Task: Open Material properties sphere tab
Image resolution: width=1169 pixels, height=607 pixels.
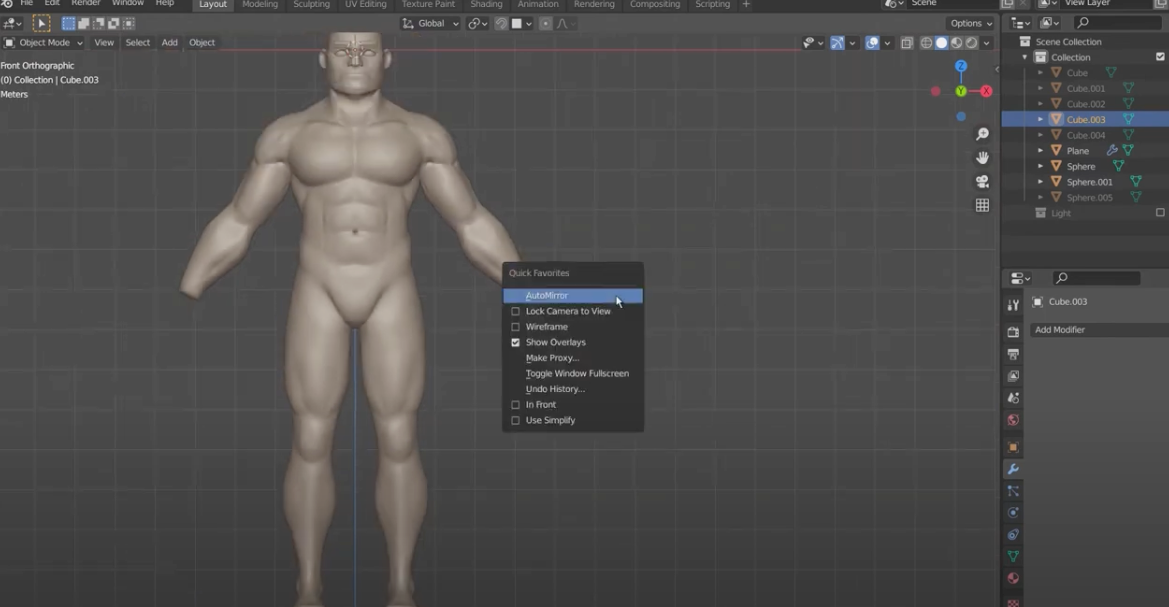Action: [1013, 578]
